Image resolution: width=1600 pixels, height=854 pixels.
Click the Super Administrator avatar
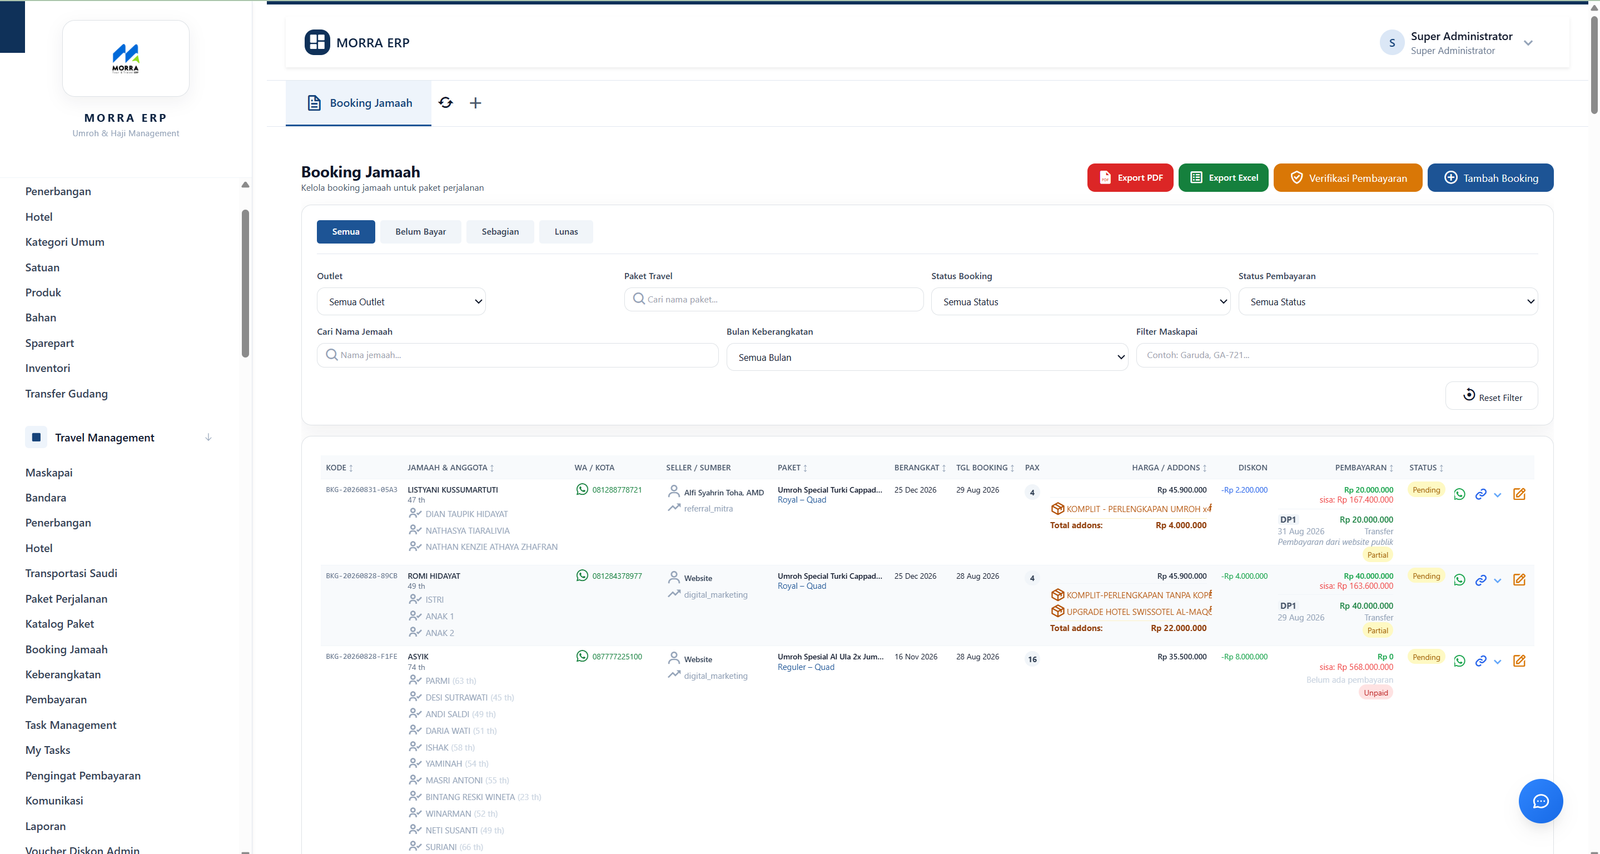[x=1392, y=43]
